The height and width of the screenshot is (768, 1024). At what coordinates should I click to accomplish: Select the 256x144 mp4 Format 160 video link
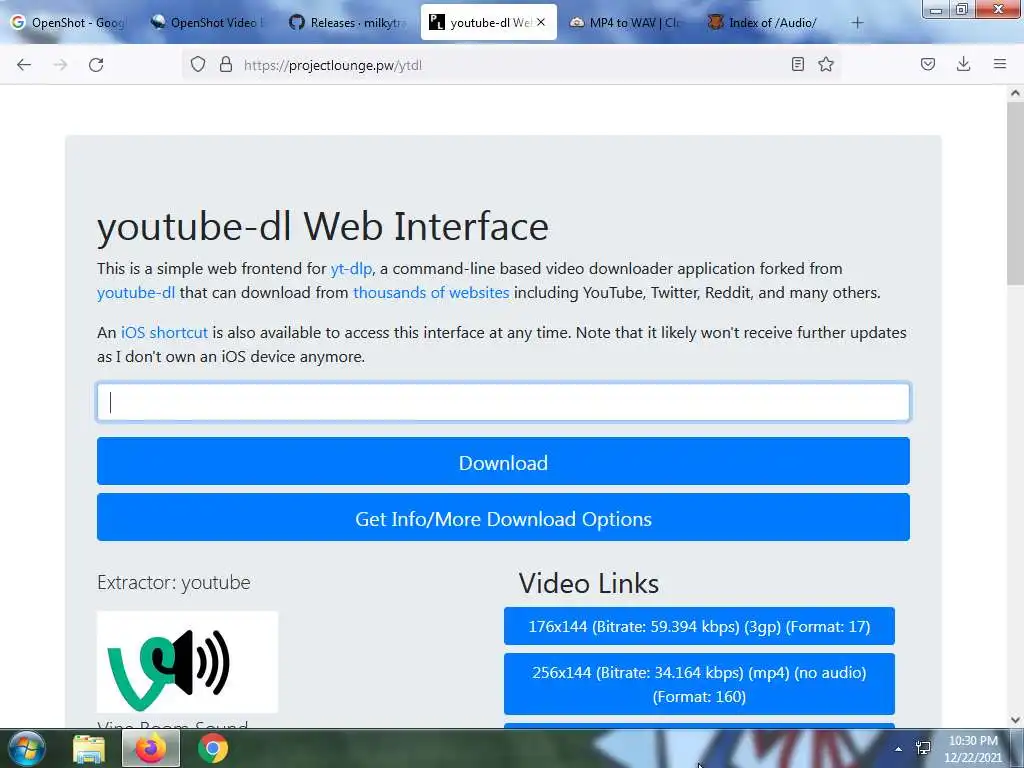699,684
